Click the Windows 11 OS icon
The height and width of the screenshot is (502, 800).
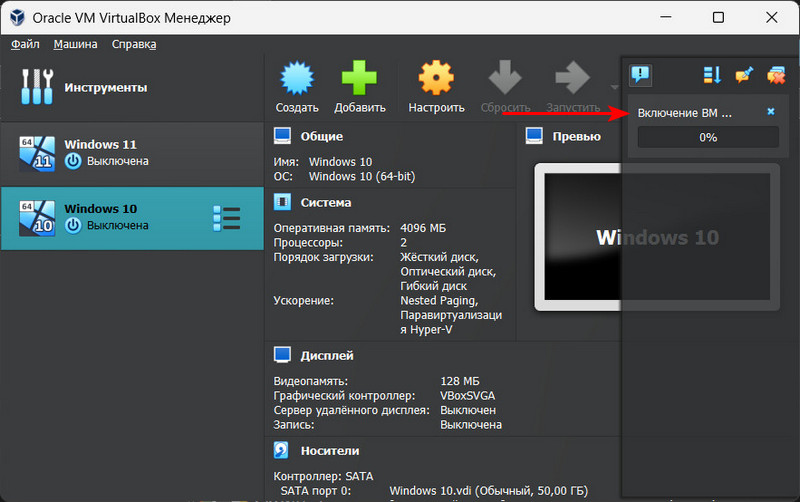coord(37,154)
